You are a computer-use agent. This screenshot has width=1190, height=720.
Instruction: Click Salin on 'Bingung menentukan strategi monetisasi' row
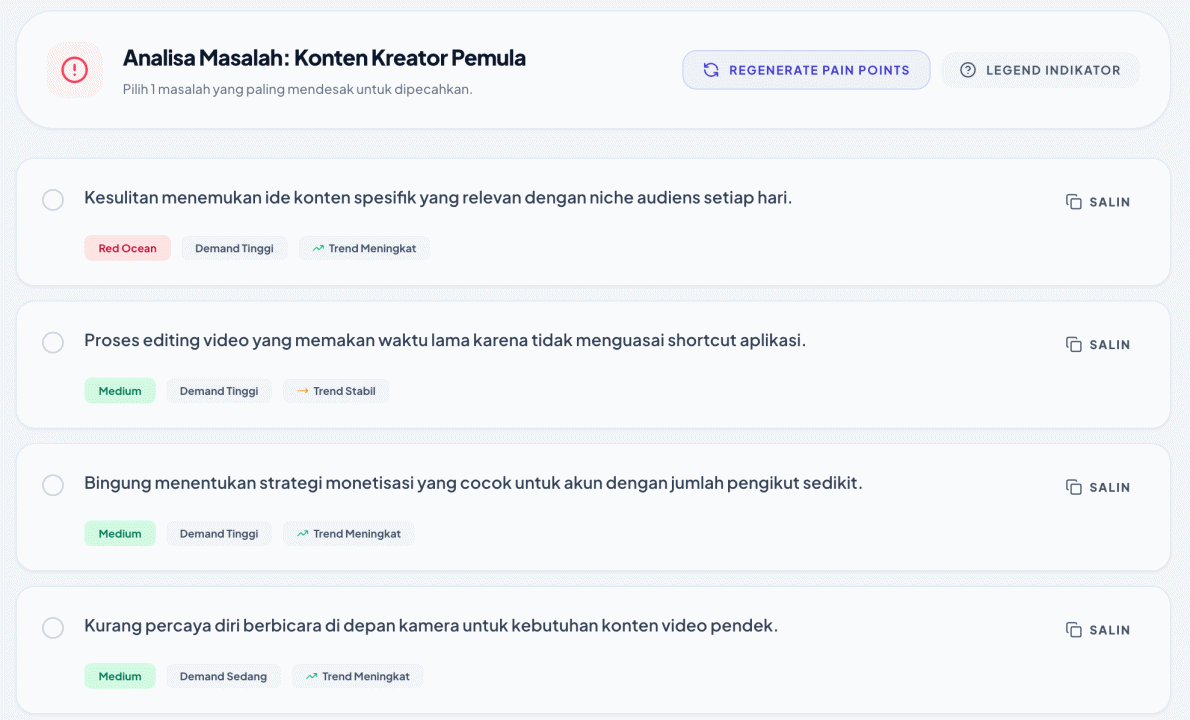[1098, 487]
